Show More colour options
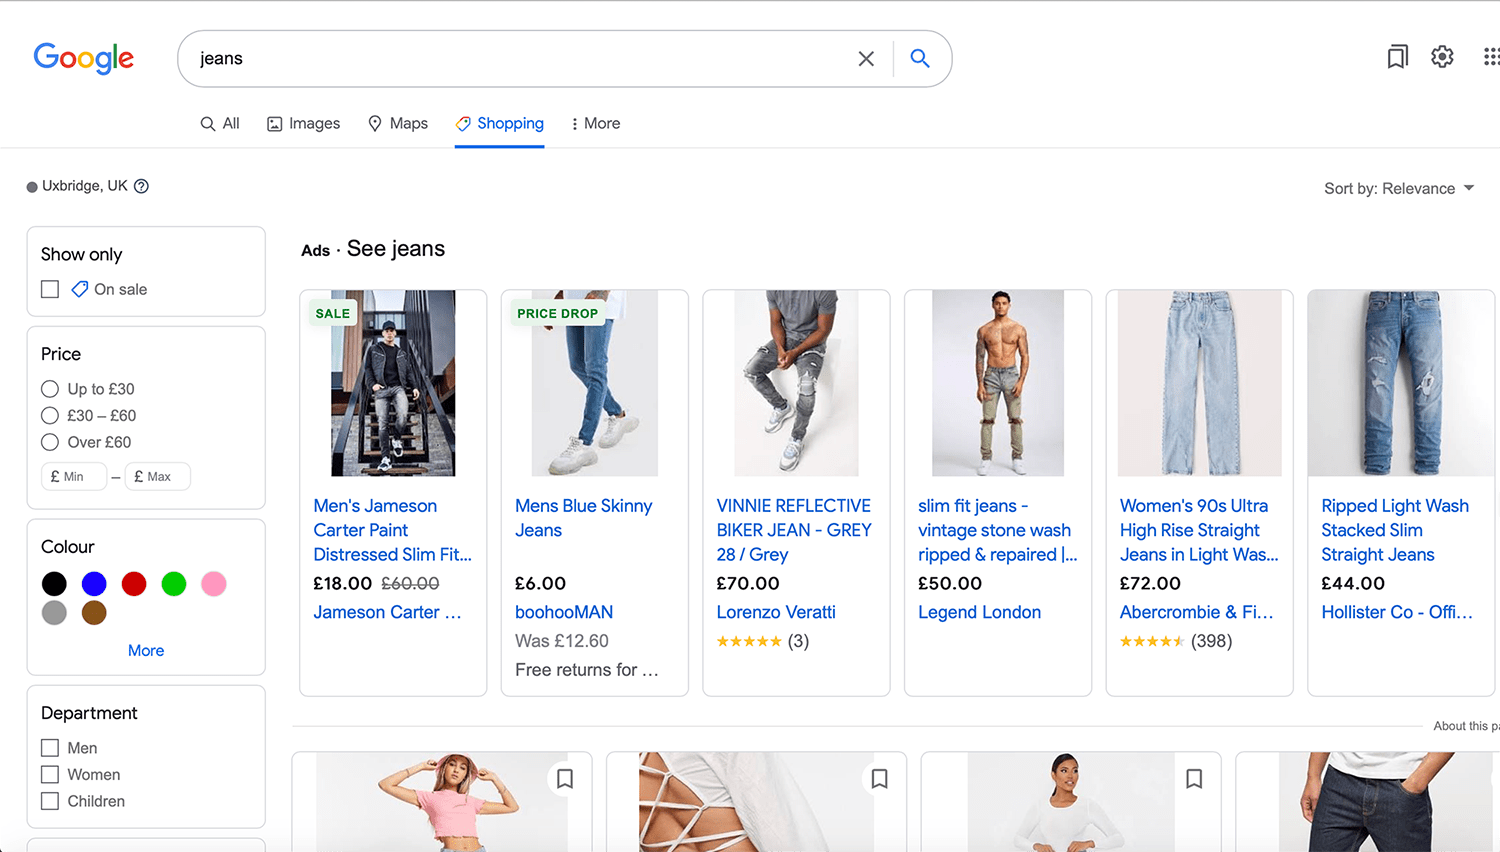The image size is (1500, 852). tap(146, 650)
